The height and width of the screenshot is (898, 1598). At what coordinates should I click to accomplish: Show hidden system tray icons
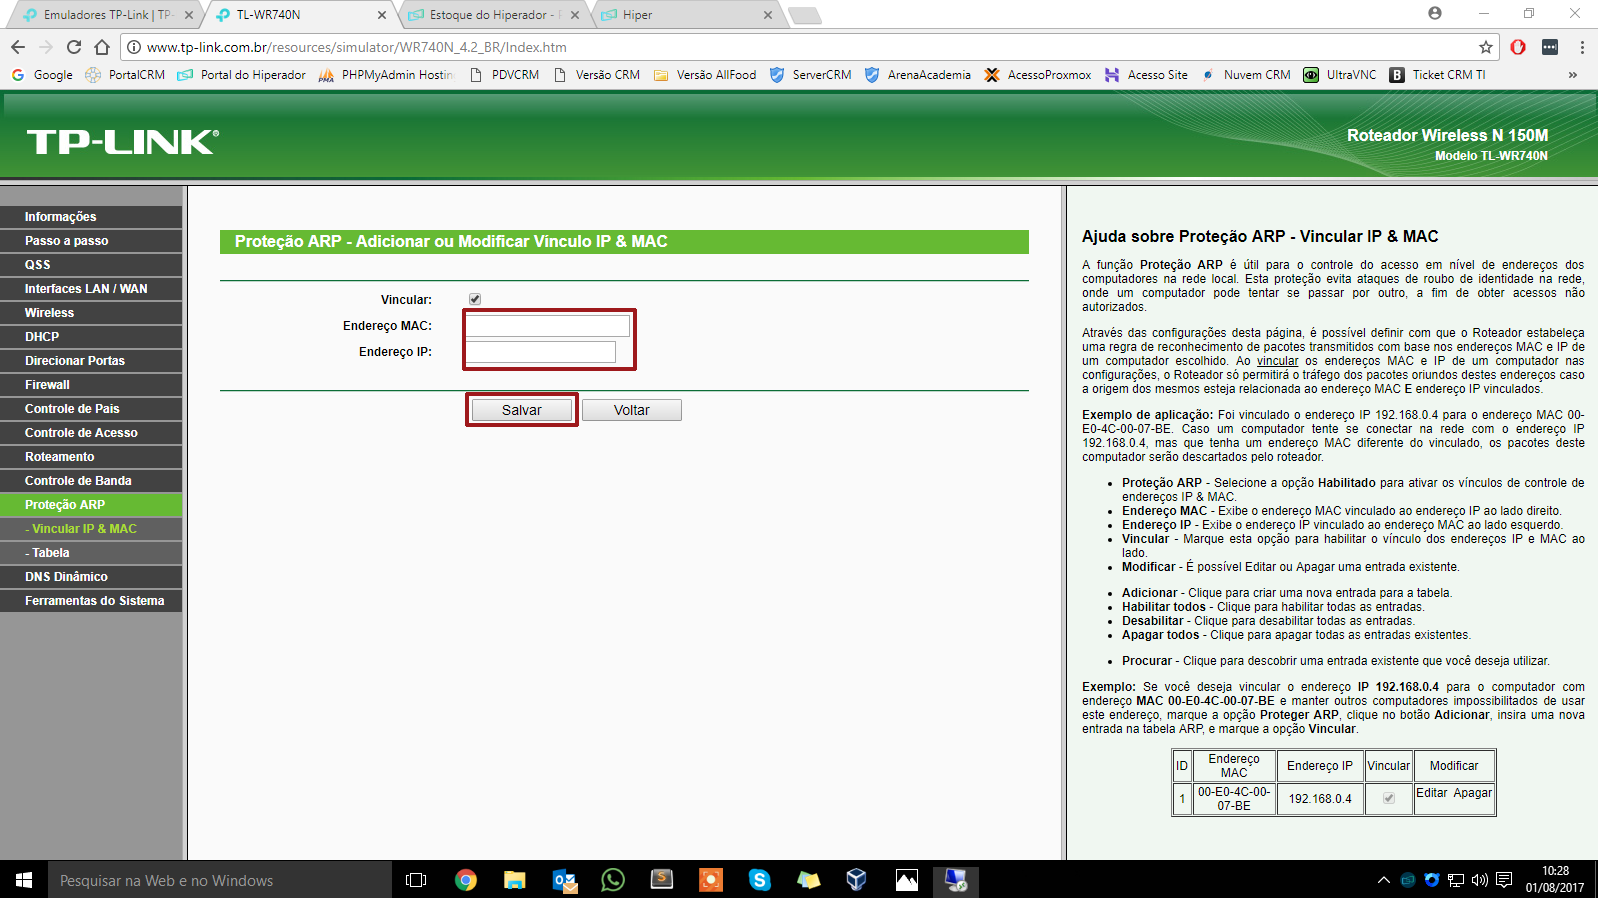point(1383,880)
